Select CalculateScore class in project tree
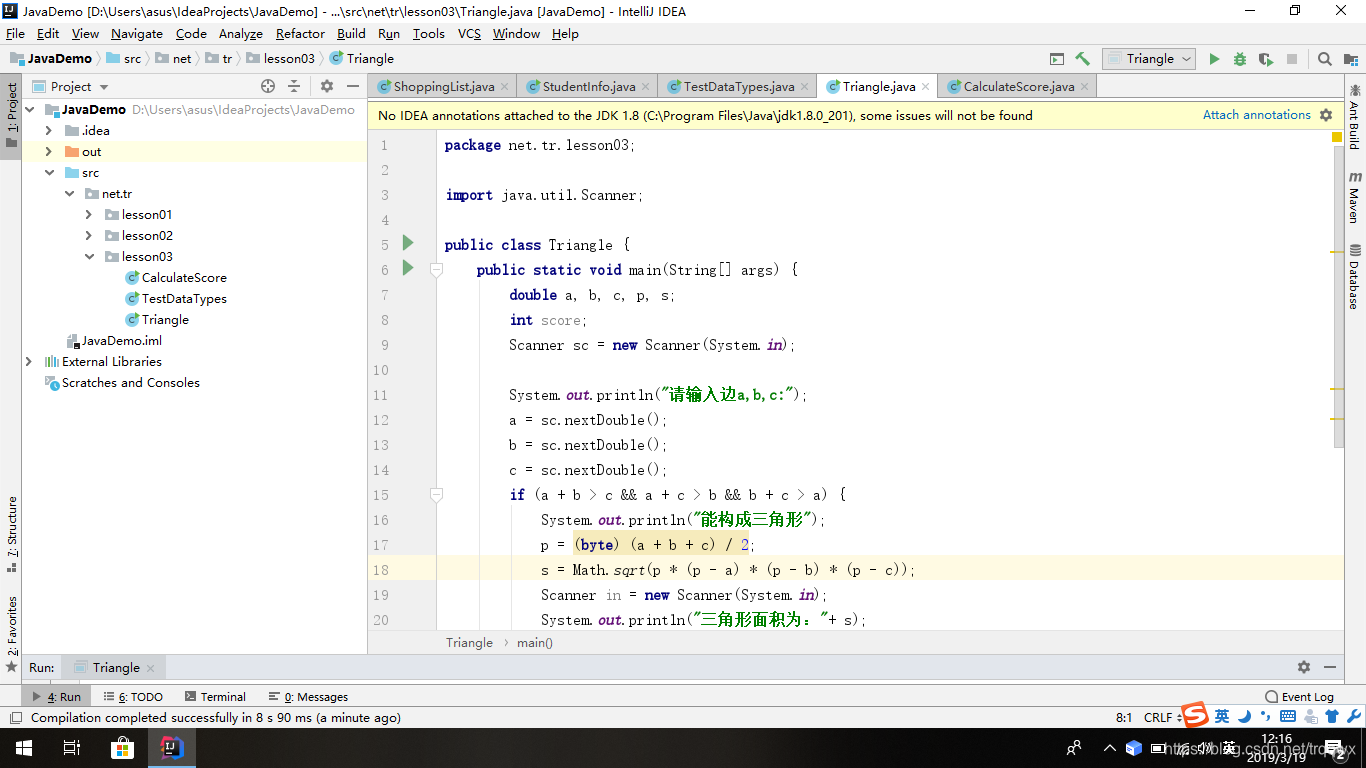 click(x=176, y=278)
